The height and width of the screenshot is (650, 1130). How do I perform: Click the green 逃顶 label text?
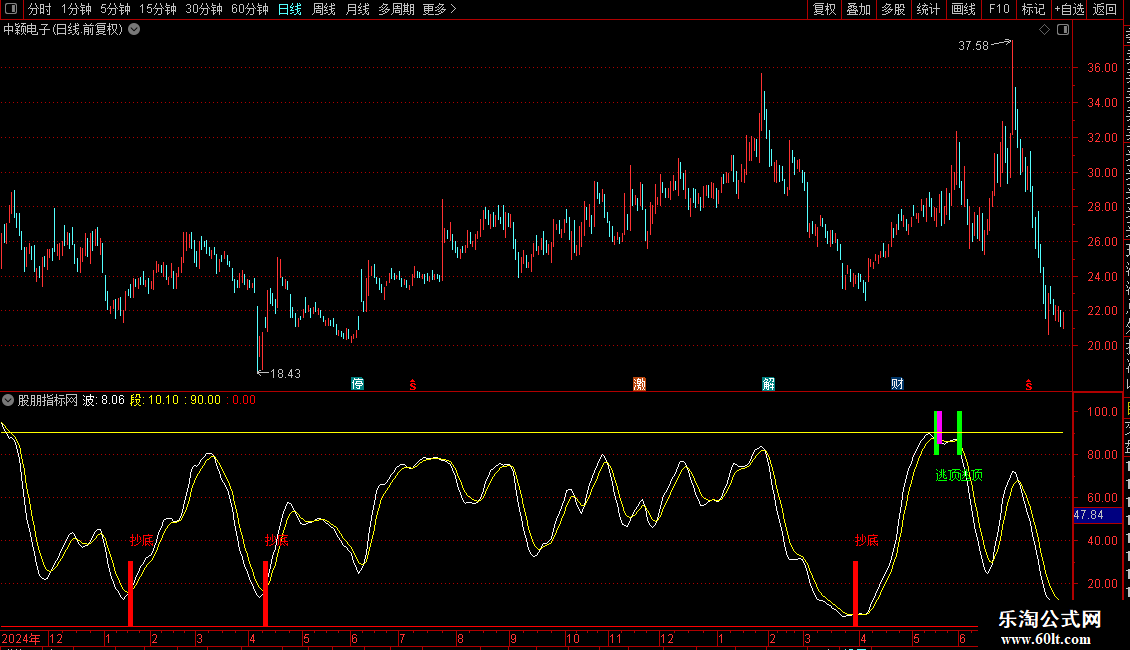(x=958, y=475)
